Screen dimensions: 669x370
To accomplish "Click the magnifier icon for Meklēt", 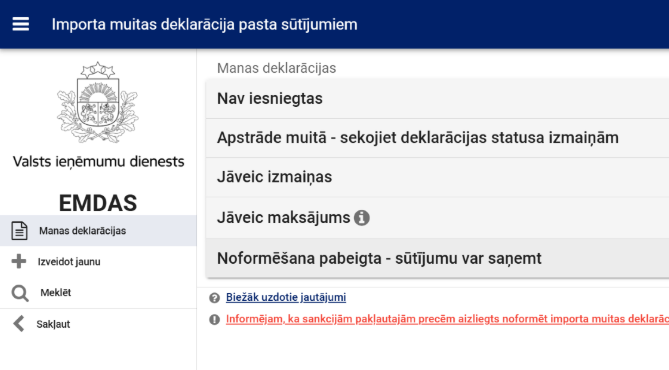I will (x=20, y=293).
